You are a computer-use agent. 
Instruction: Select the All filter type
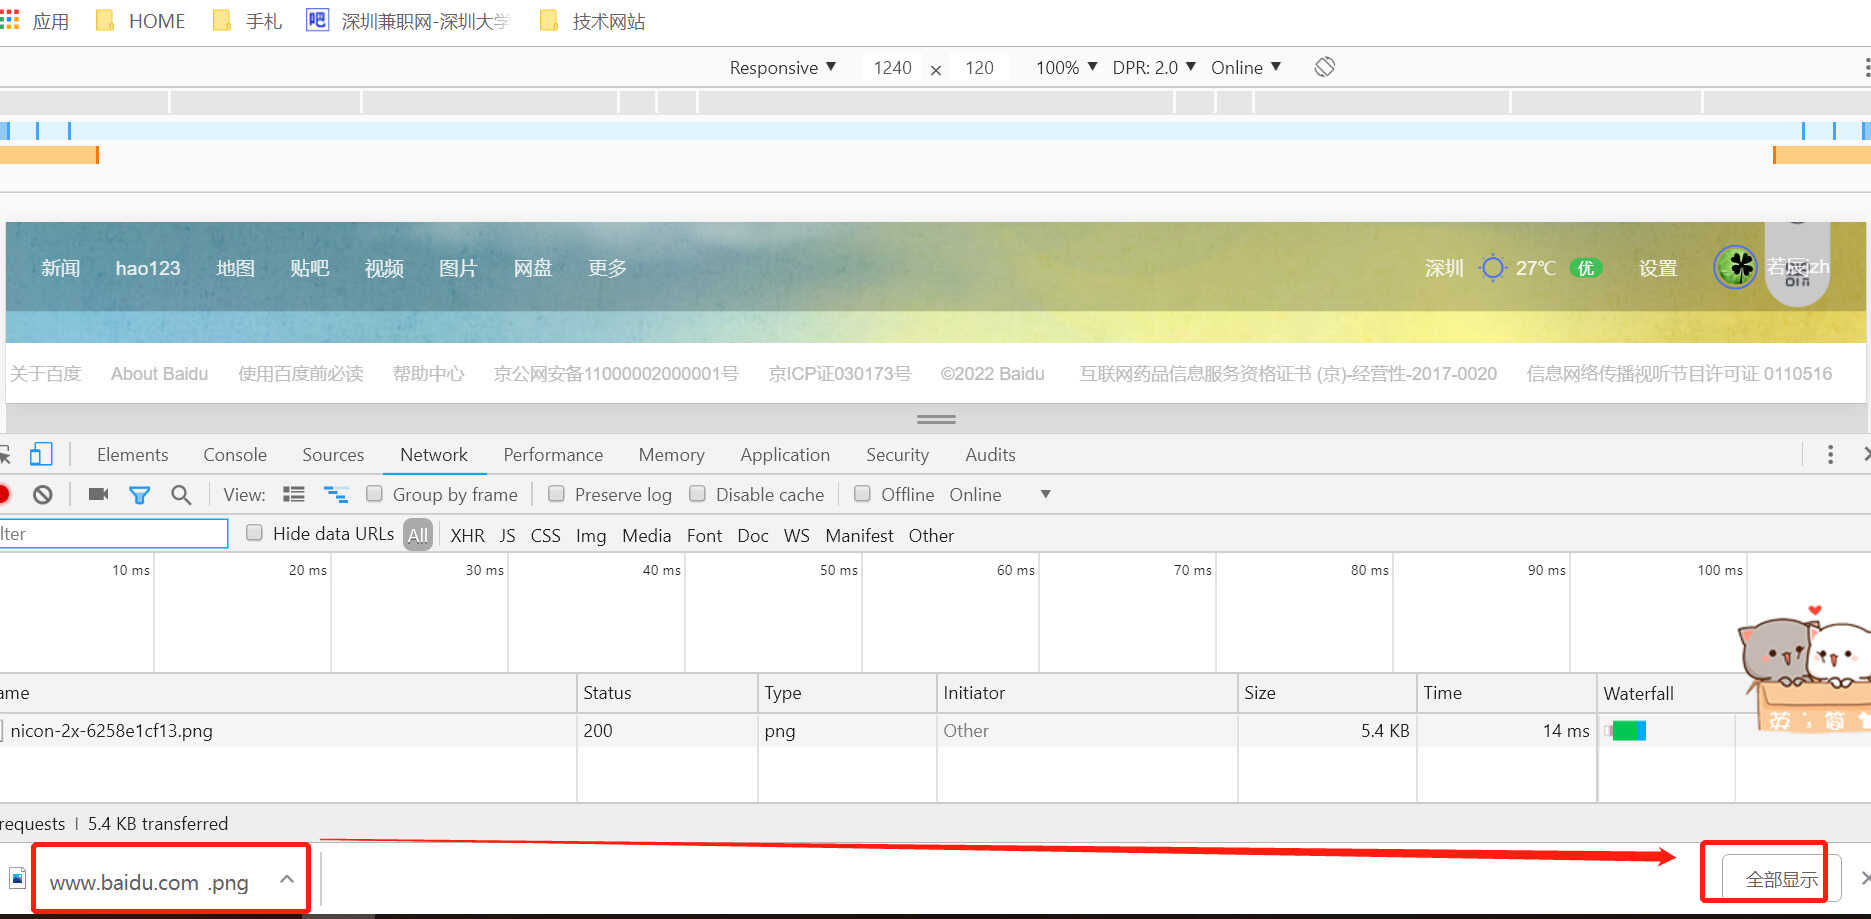pyautogui.click(x=418, y=535)
